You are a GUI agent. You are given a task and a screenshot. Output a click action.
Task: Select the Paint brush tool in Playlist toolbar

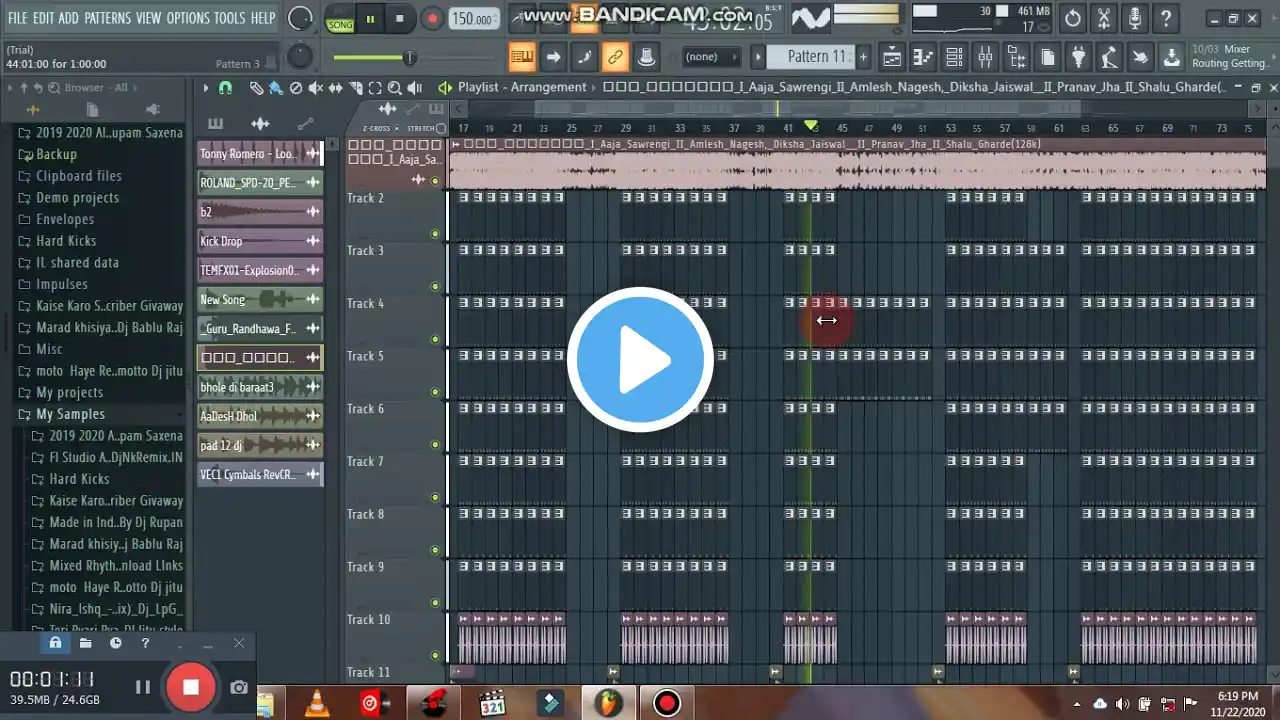[276, 88]
